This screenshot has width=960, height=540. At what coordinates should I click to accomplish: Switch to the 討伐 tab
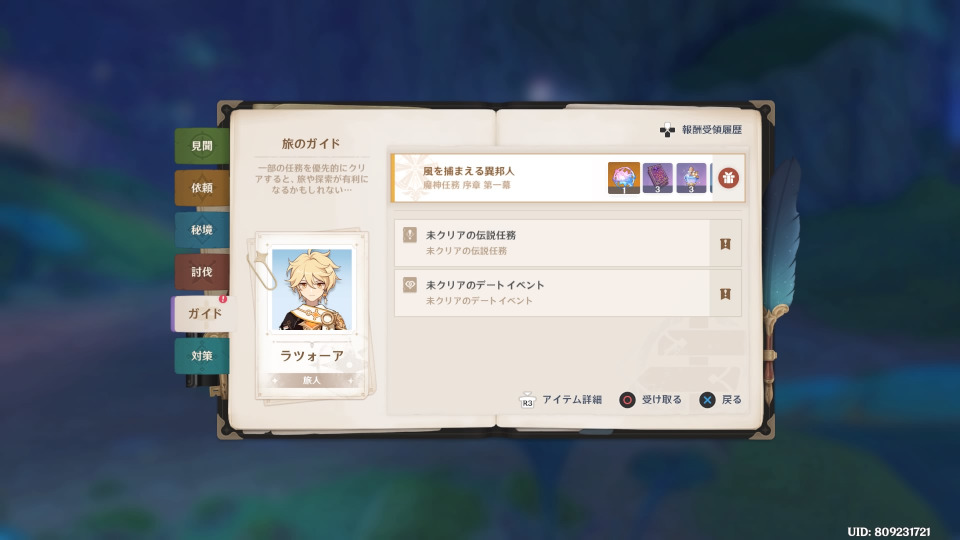click(201, 272)
